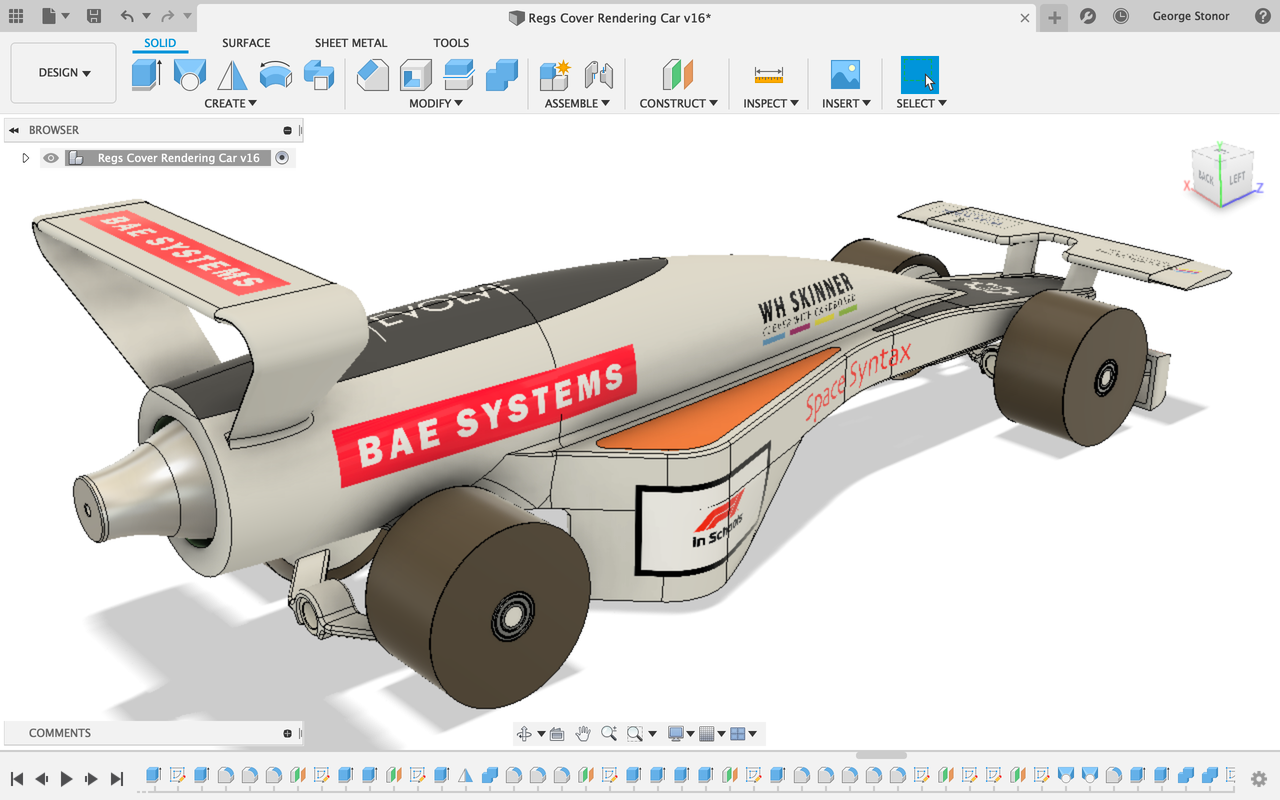The image size is (1280, 800).
Task: Select the Pan hand tool
Action: tap(583, 734)
